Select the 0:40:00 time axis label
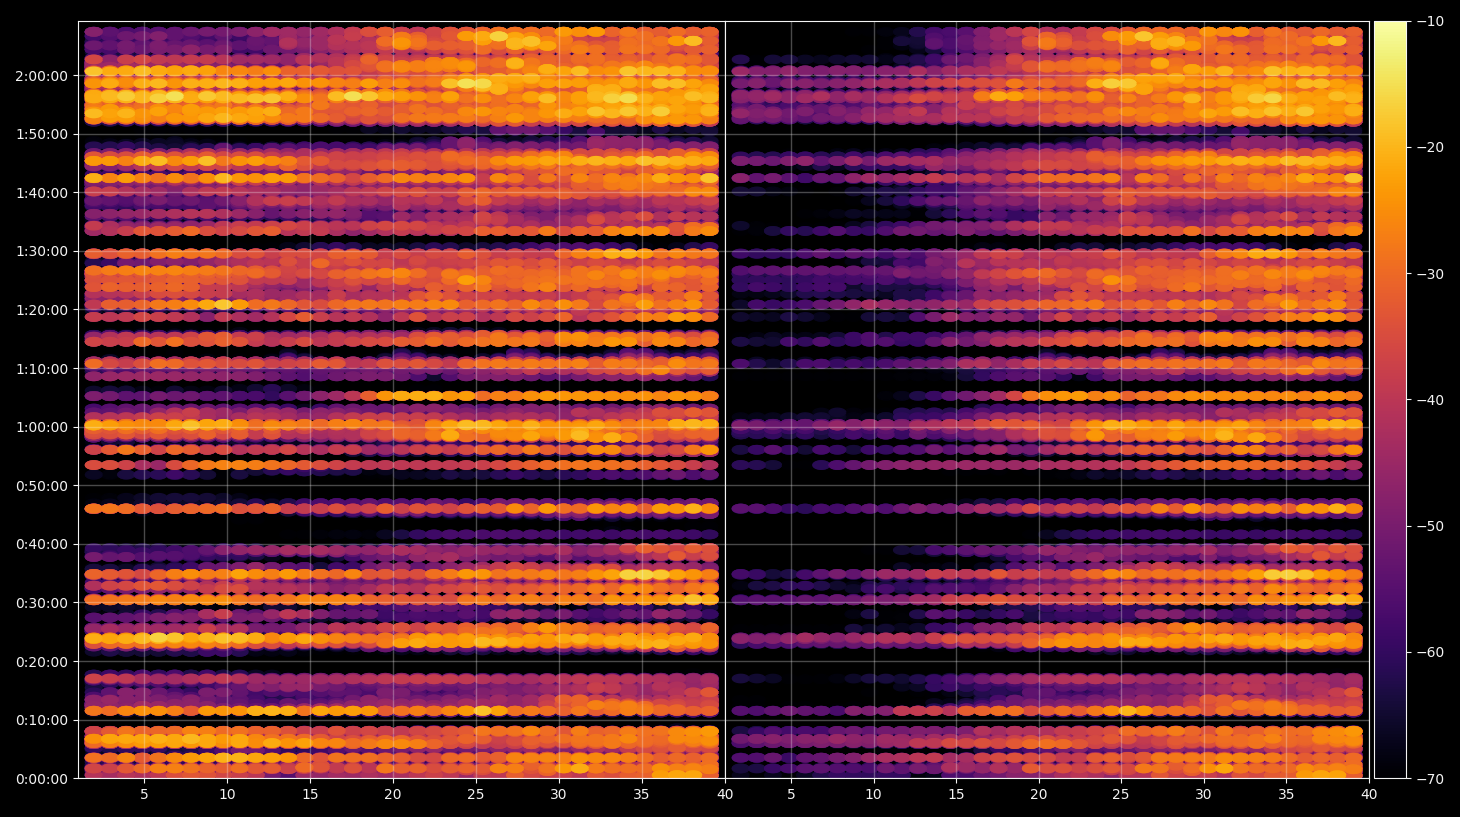Viewport: 1460px width, 817px height. tap(42, 545)
